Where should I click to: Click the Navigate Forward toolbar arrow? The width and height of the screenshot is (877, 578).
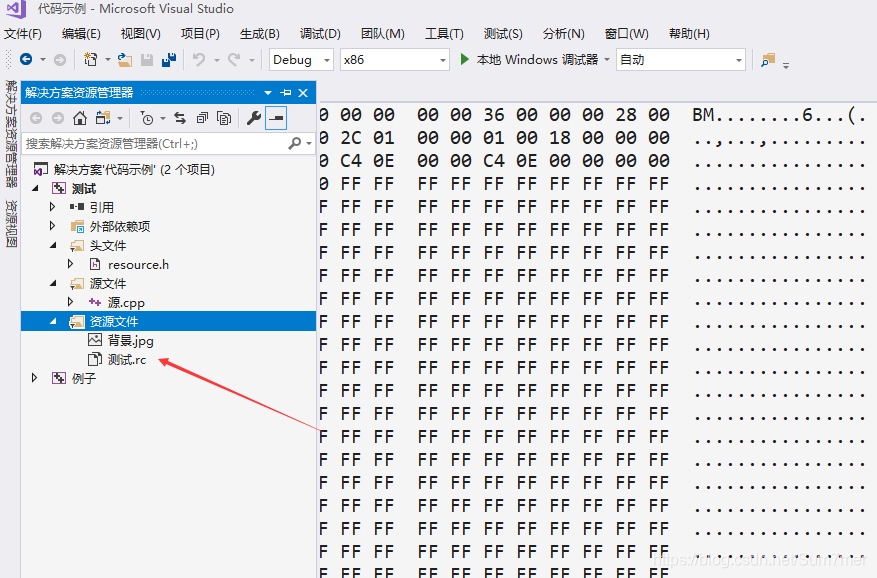click(x=59, y=59)
